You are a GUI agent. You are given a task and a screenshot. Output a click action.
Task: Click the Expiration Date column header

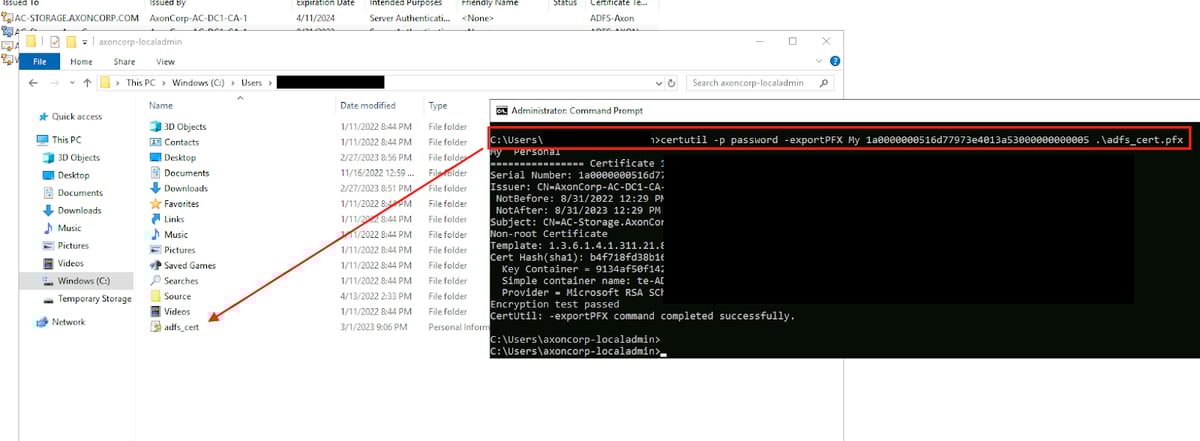pyautogui.click(x=325, y=4)
